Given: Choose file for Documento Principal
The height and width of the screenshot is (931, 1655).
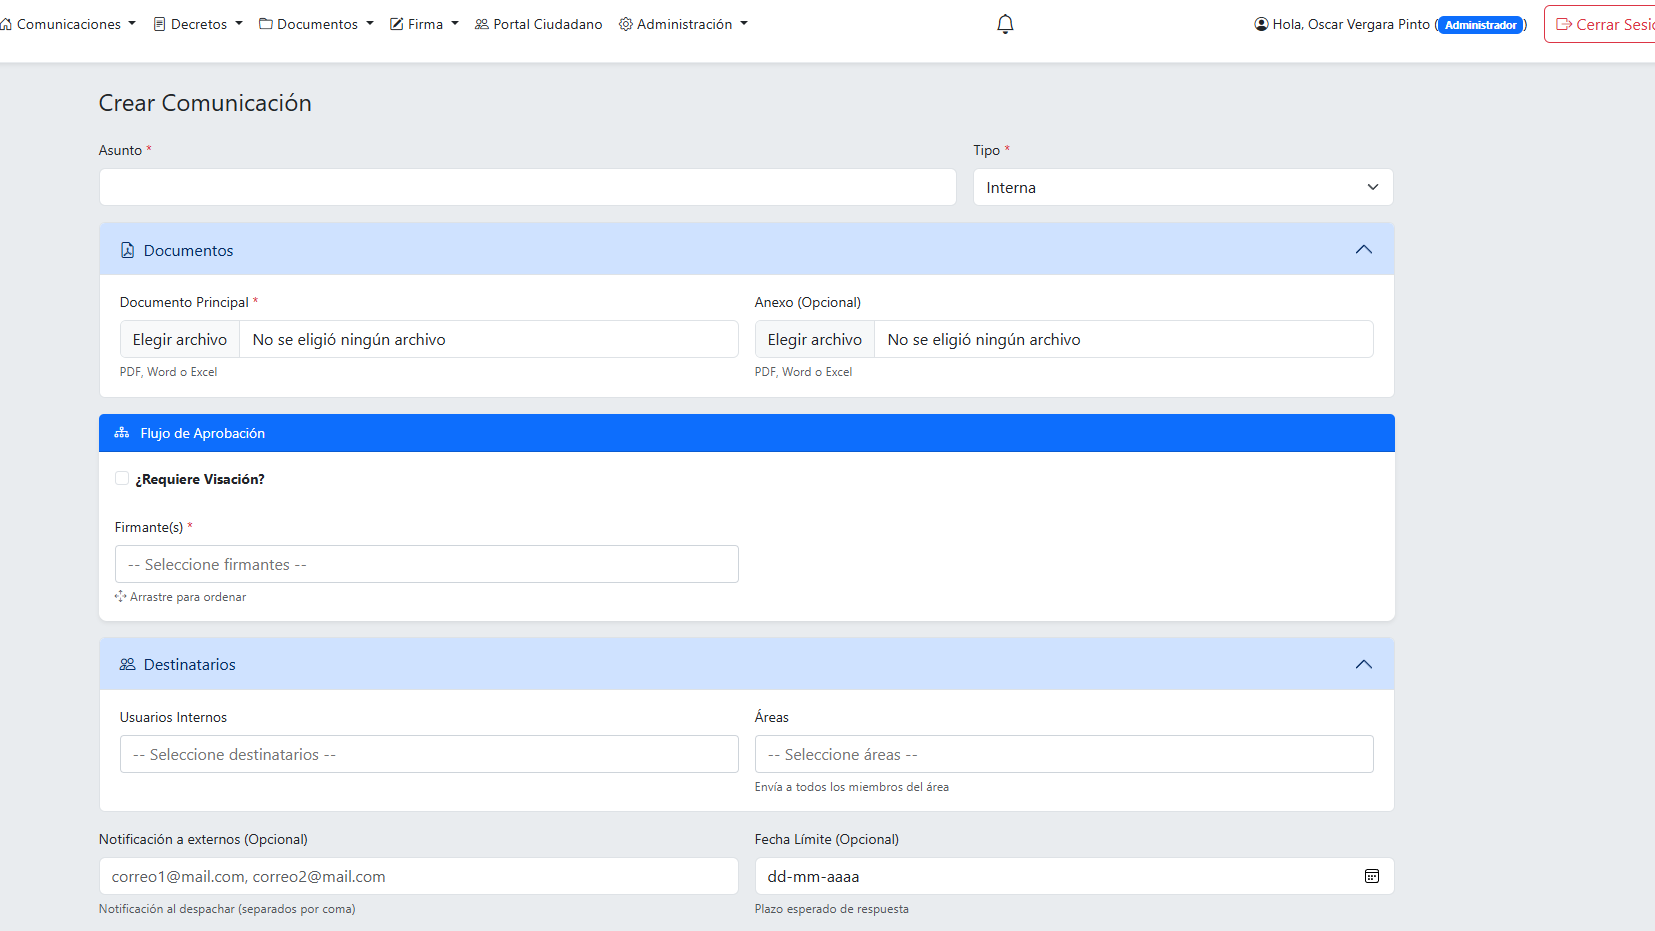Looking at the screenshot, I should pyautogui.click(x=180, y=339).
